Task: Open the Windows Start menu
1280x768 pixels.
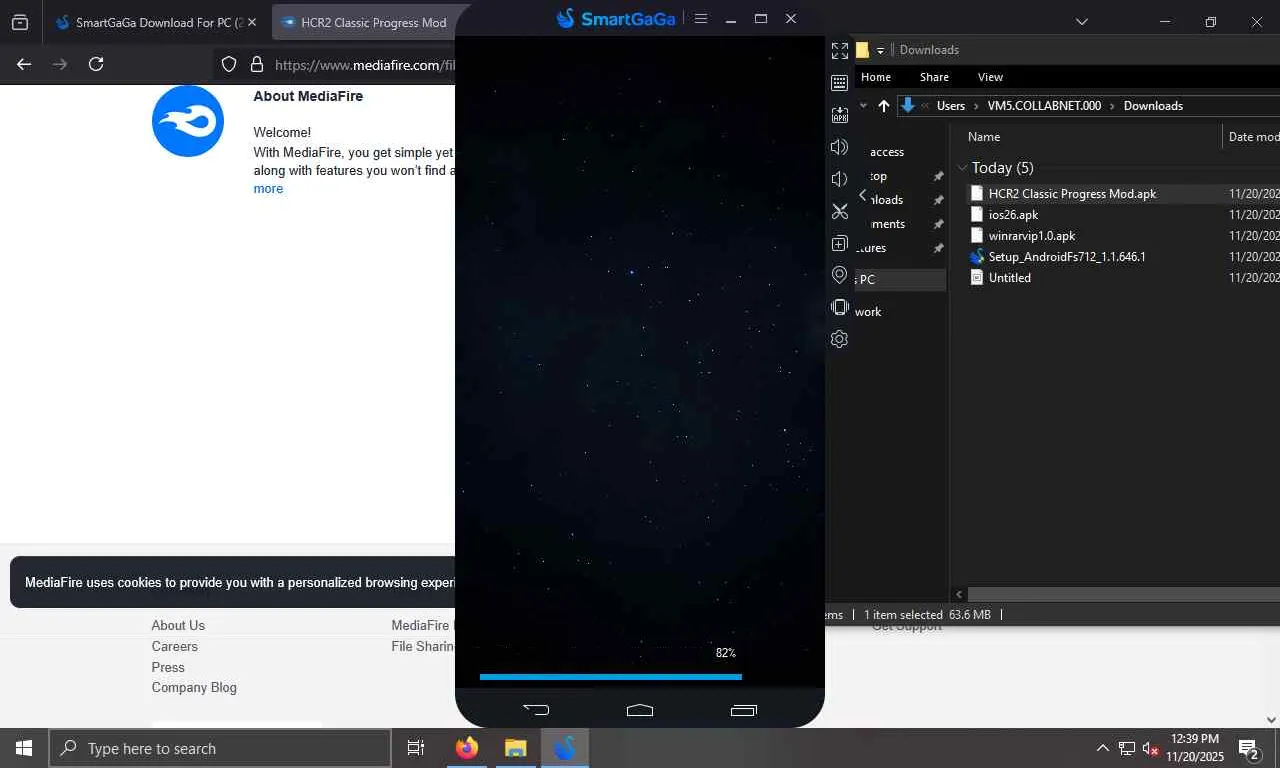Action: 24,748
